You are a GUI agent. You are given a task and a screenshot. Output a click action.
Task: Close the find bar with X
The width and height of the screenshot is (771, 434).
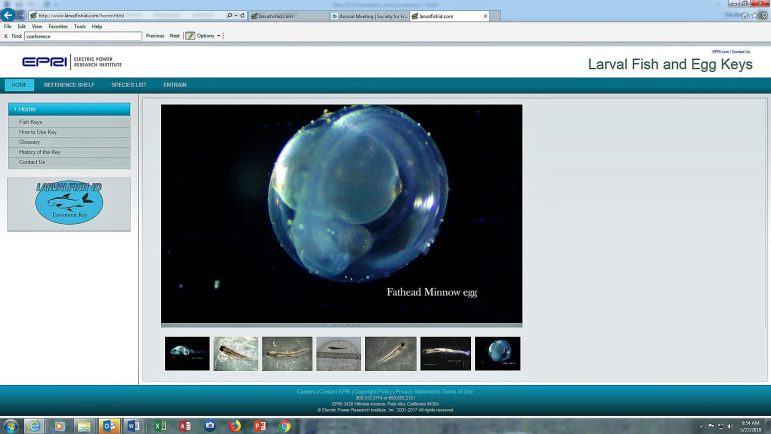click(x=5, y=36)
